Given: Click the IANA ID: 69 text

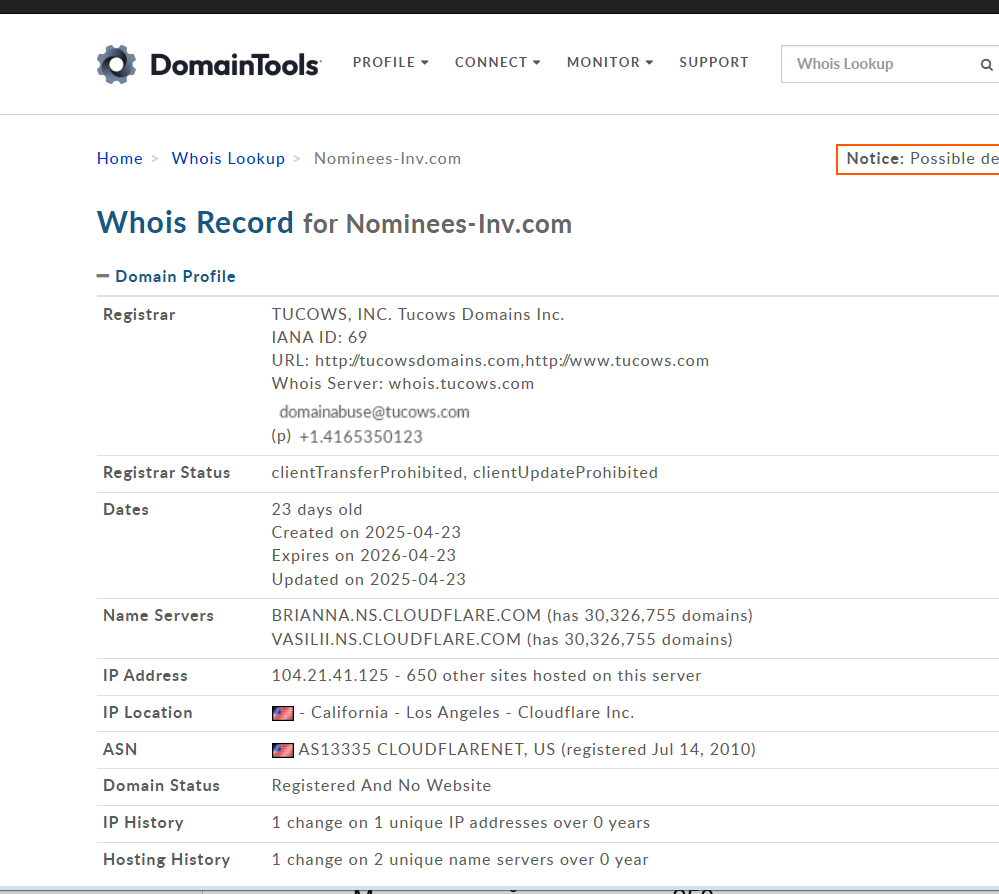Looking at the screenshot, I should pos(319,338).
